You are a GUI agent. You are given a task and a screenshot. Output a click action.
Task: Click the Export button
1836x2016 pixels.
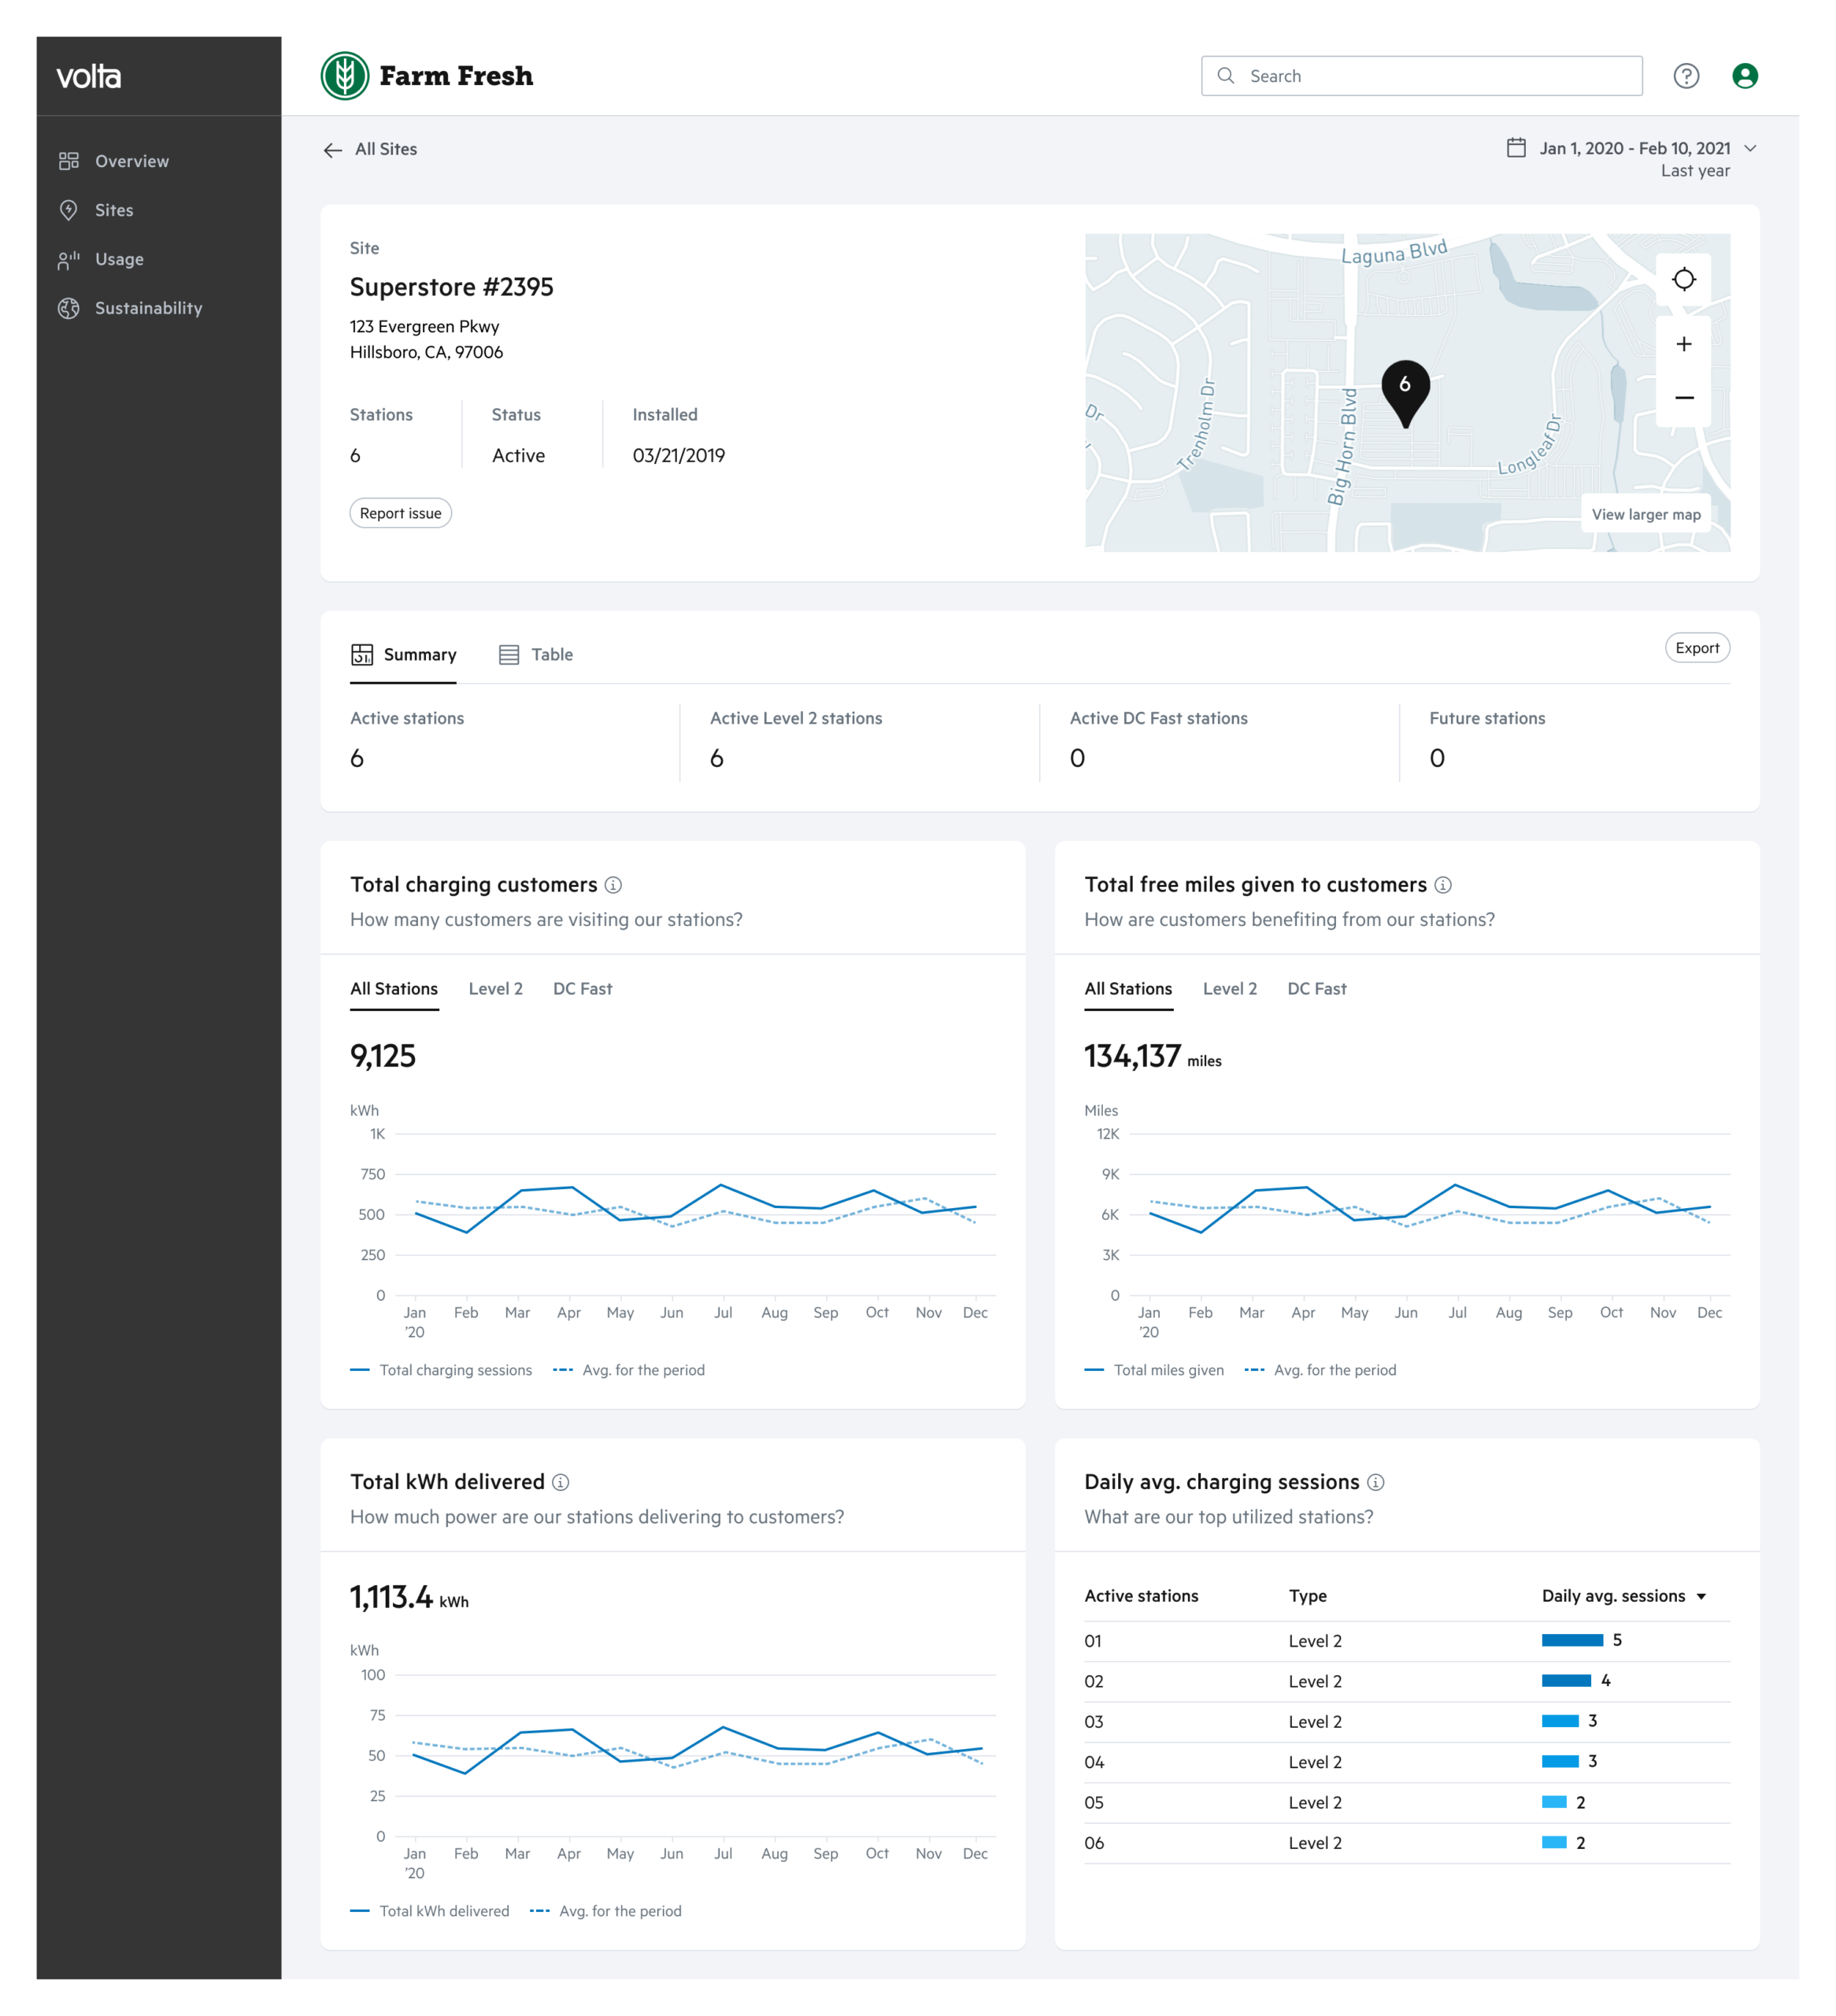[1697, 648]
